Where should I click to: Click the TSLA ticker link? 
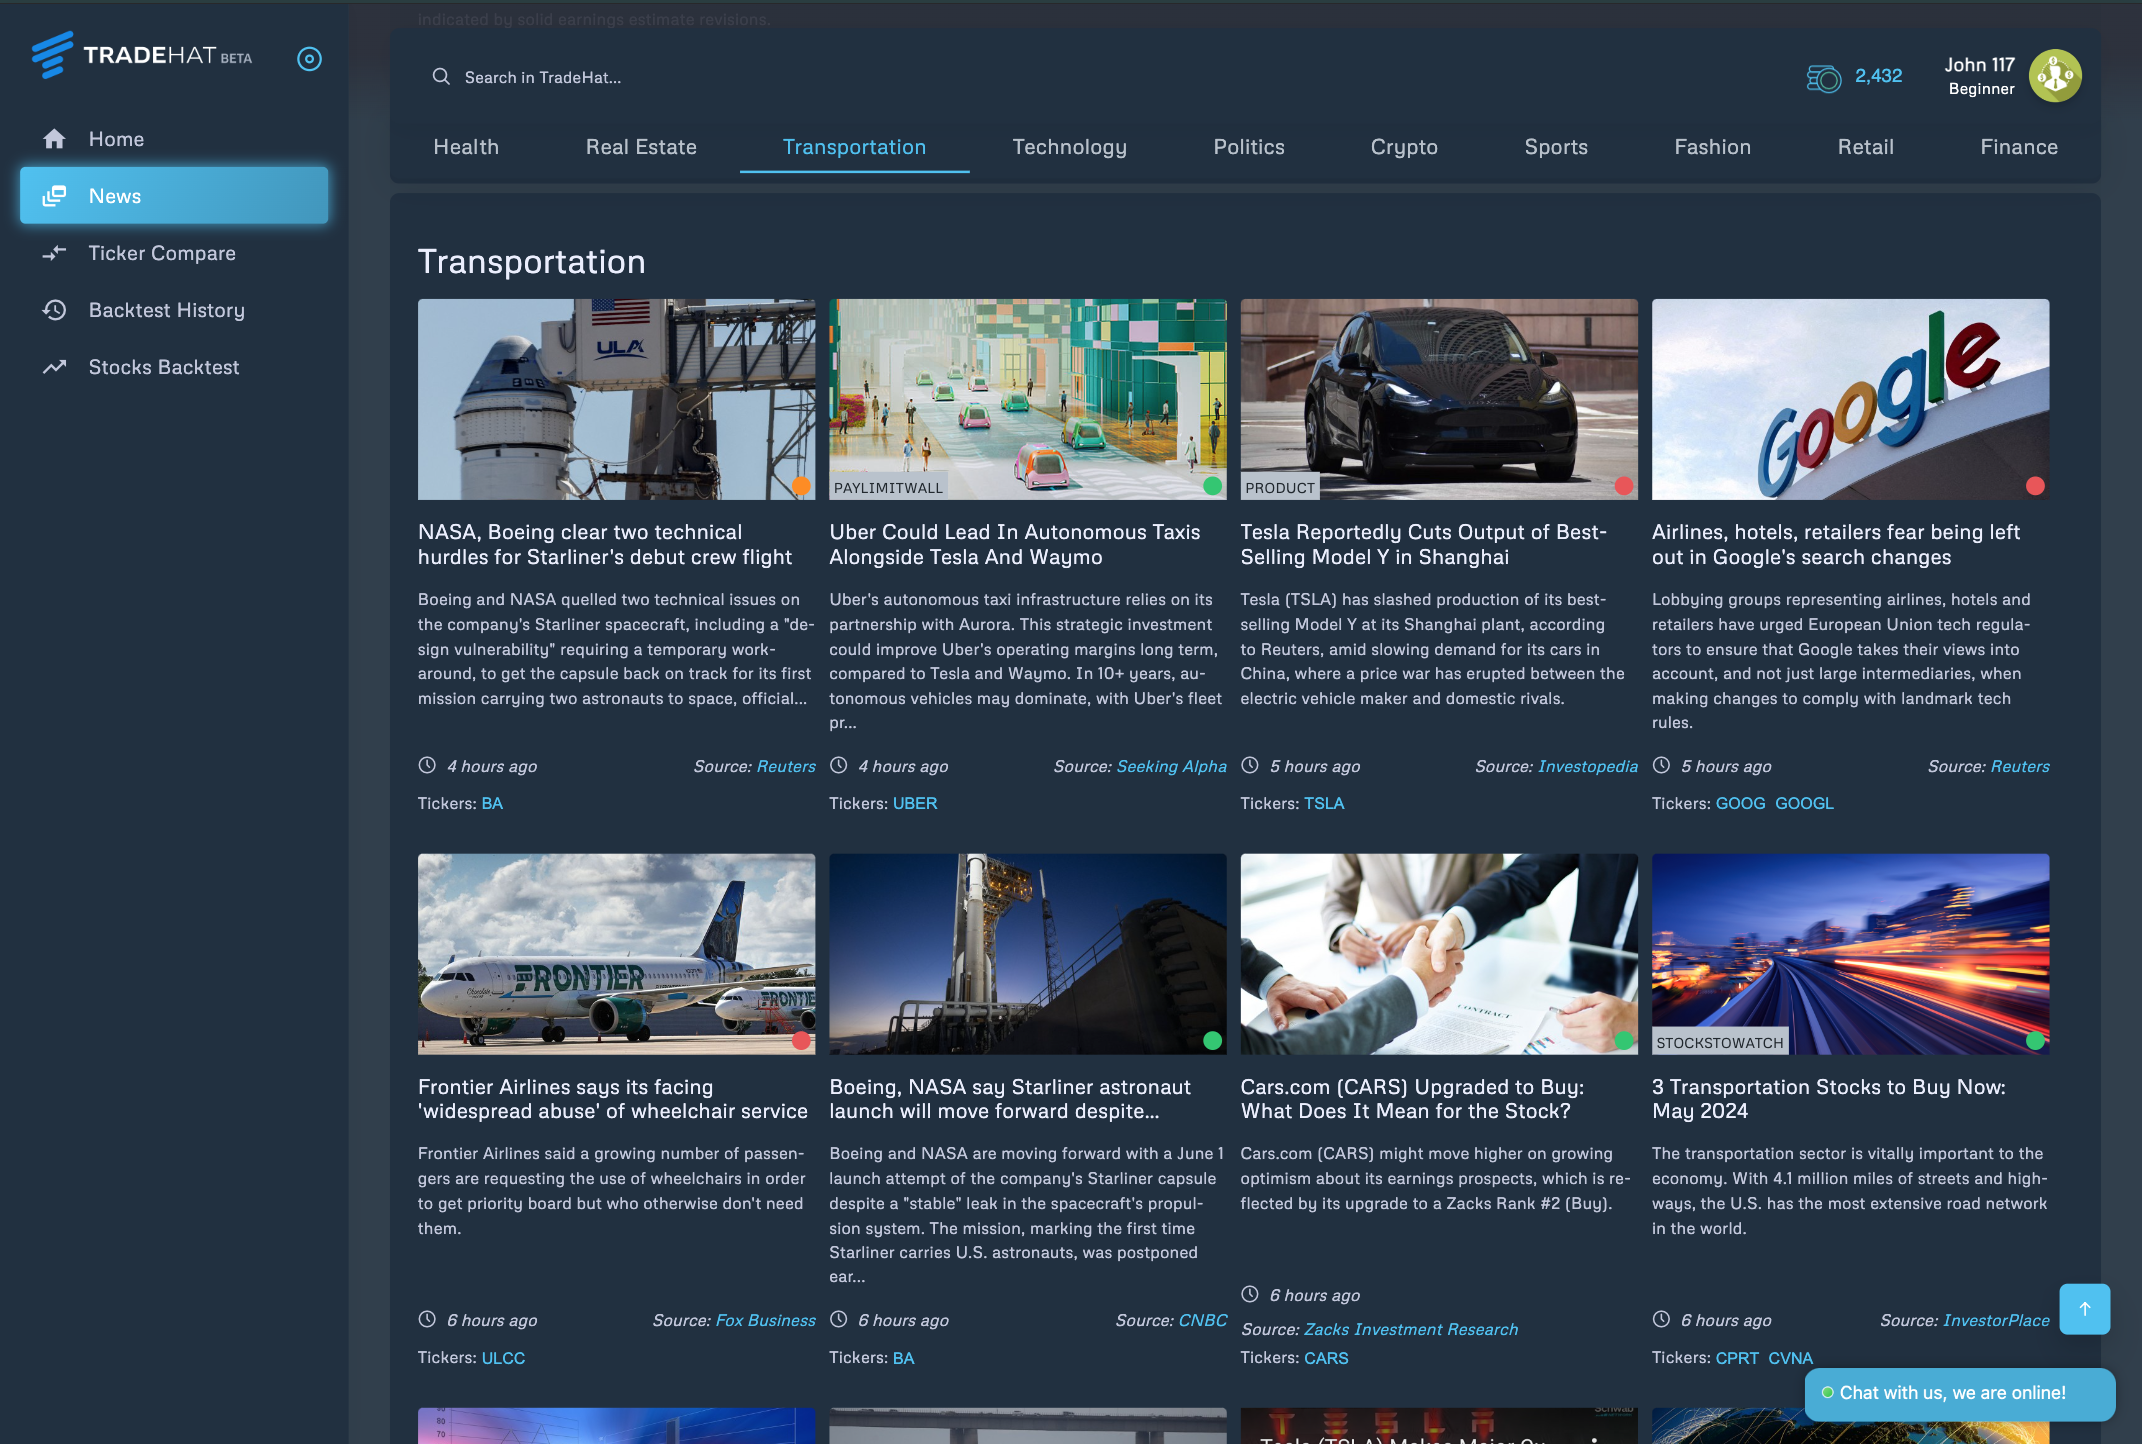pyautogui.click(x=1323, y=803)
